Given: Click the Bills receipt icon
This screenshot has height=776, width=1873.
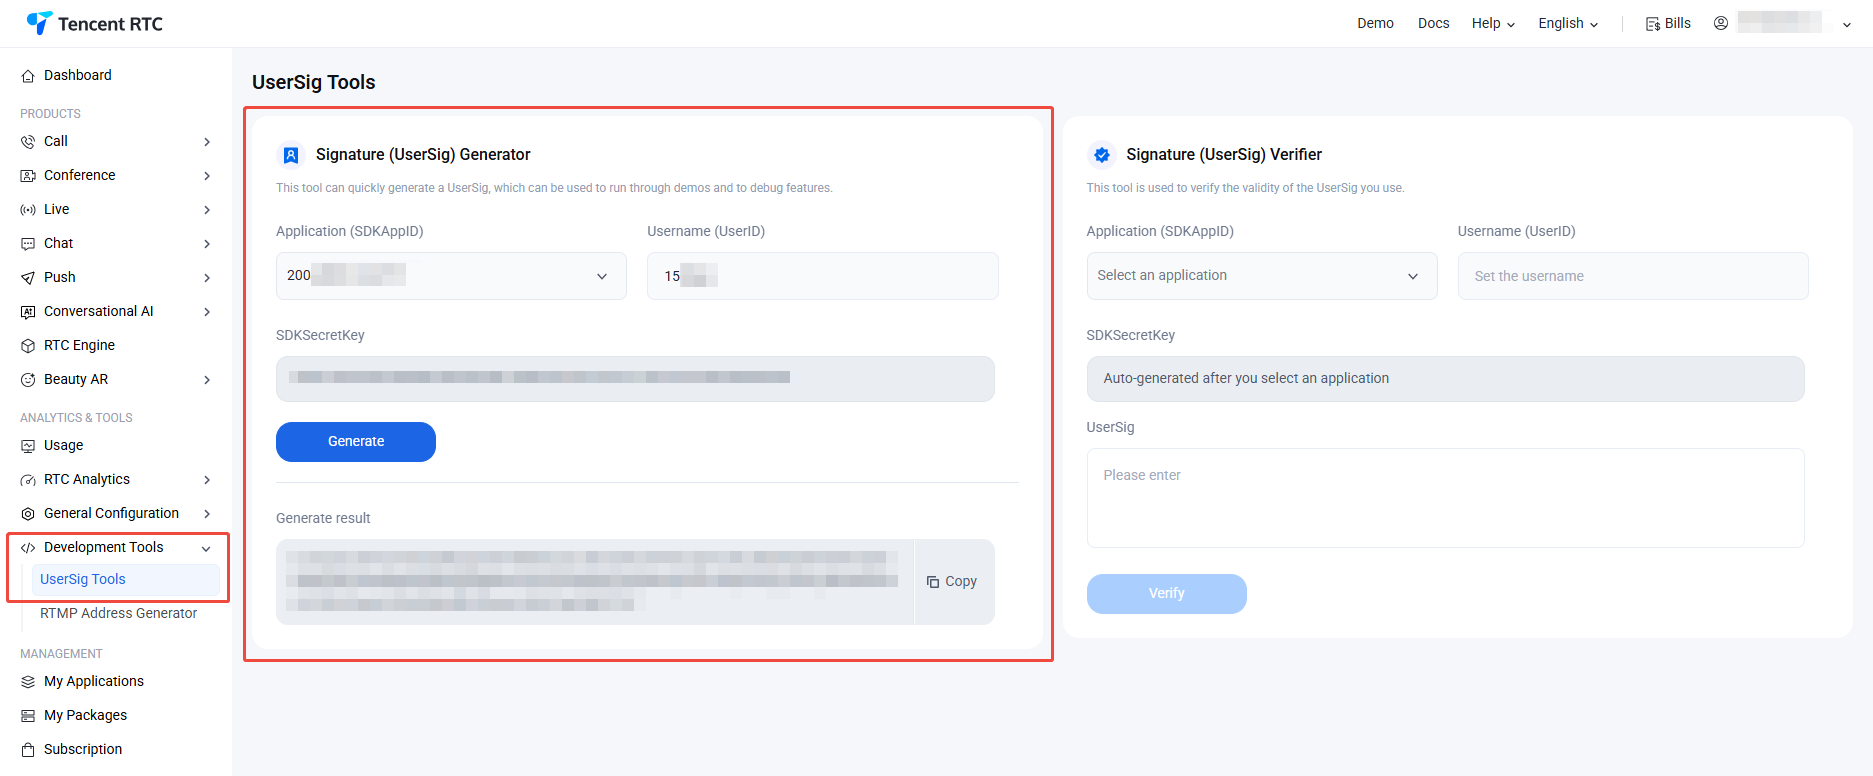Looking at the screenshot, I should [1653, 24].
